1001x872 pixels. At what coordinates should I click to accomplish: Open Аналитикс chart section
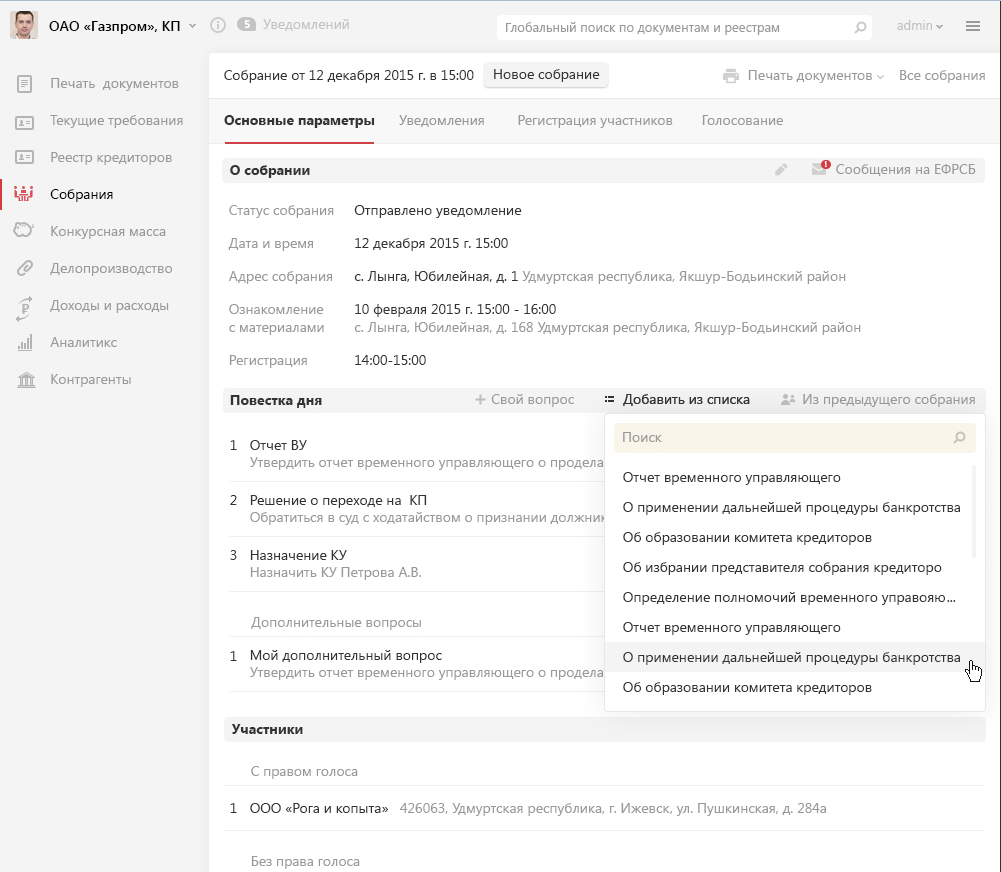pos(83,342)
